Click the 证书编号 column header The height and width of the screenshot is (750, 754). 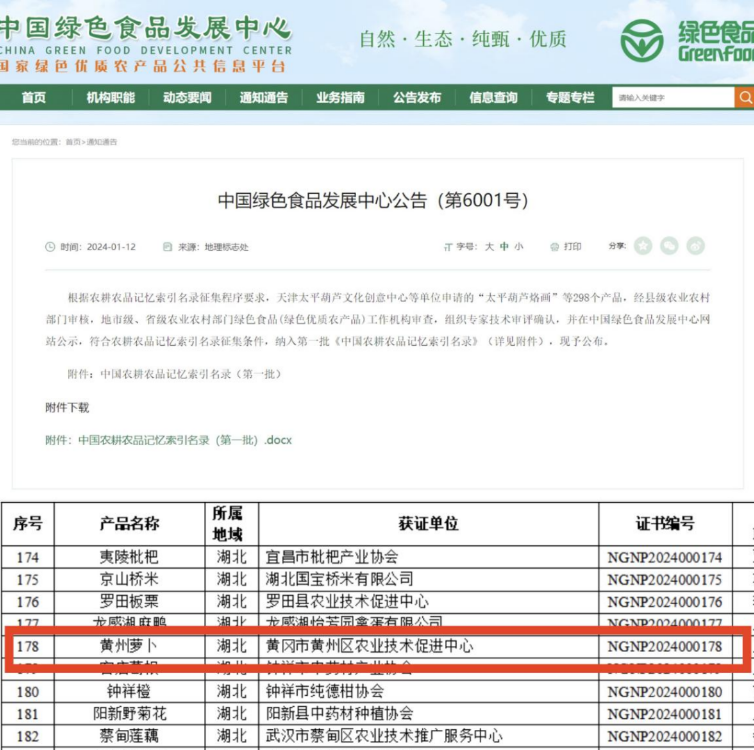pyautogui.click(x=665, y=524)
